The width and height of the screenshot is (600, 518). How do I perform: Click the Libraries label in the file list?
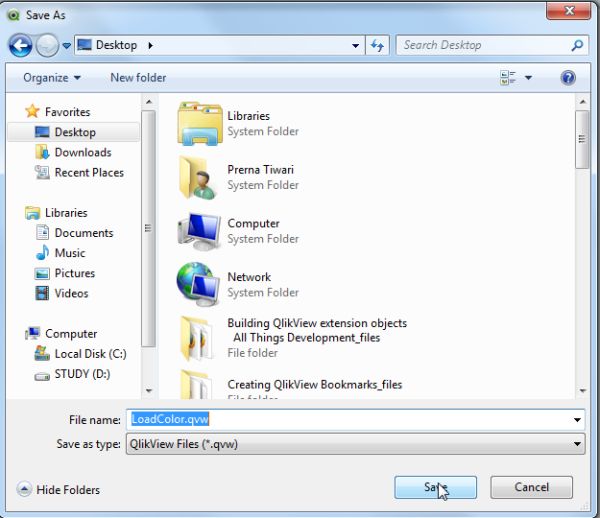248,116
